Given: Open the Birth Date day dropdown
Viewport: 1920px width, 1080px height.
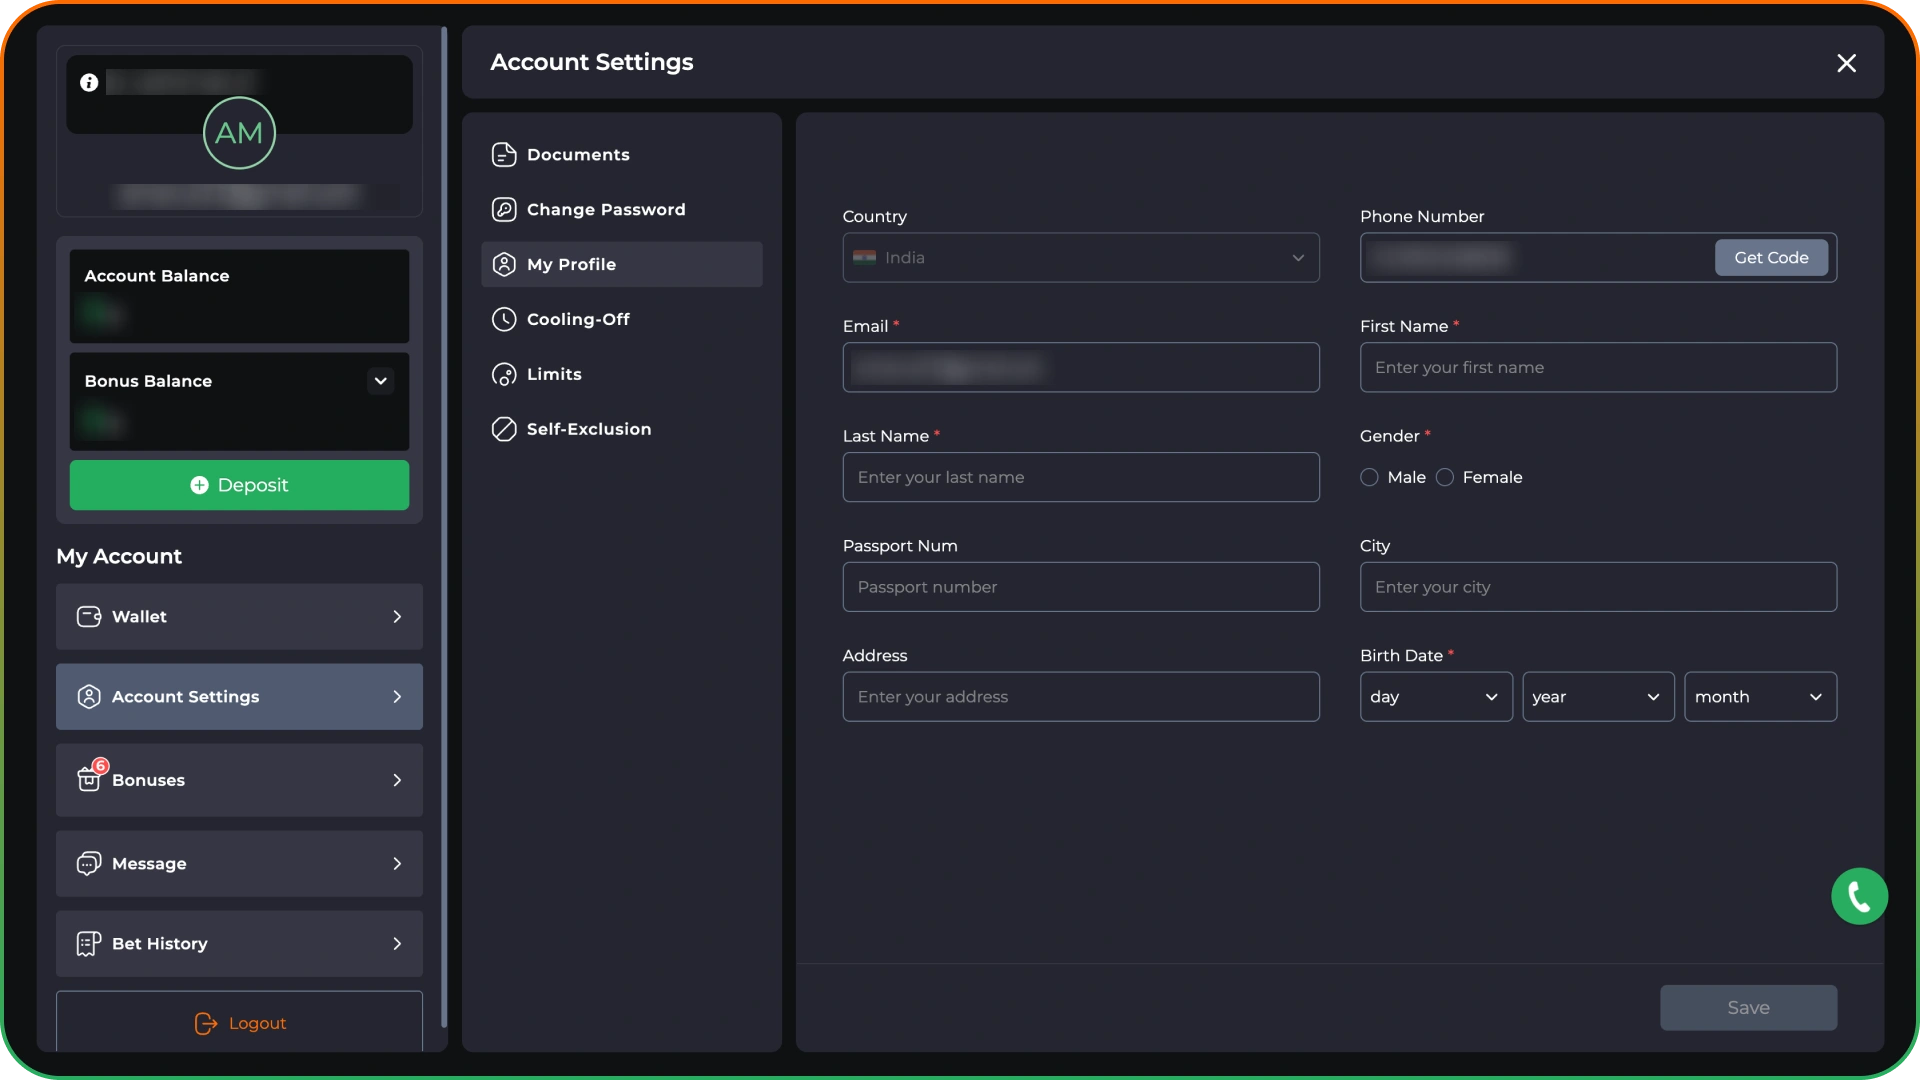Looking at the screenshot, I should click(x=1436, y=697).
